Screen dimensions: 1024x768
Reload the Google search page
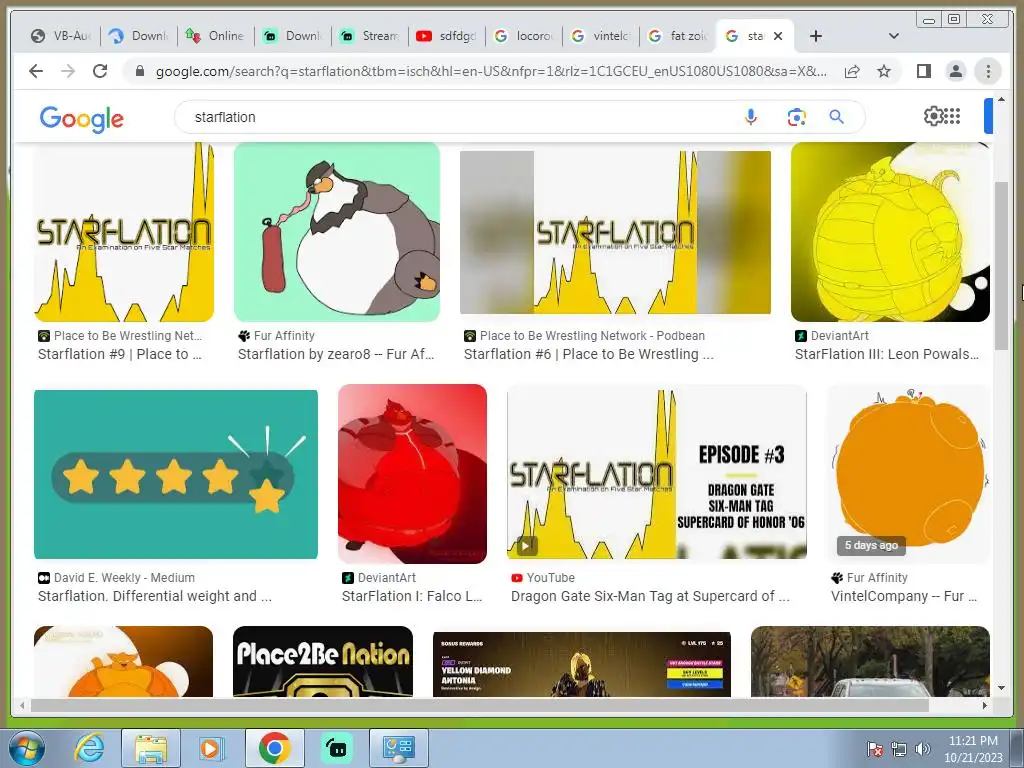click(100, 71)
